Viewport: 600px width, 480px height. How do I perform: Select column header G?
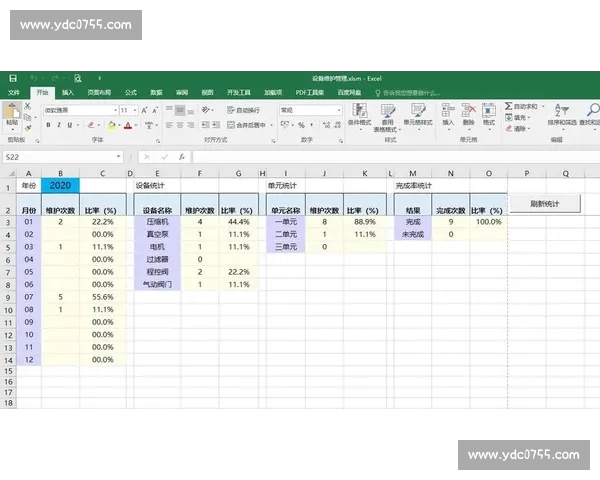[238, 174]
